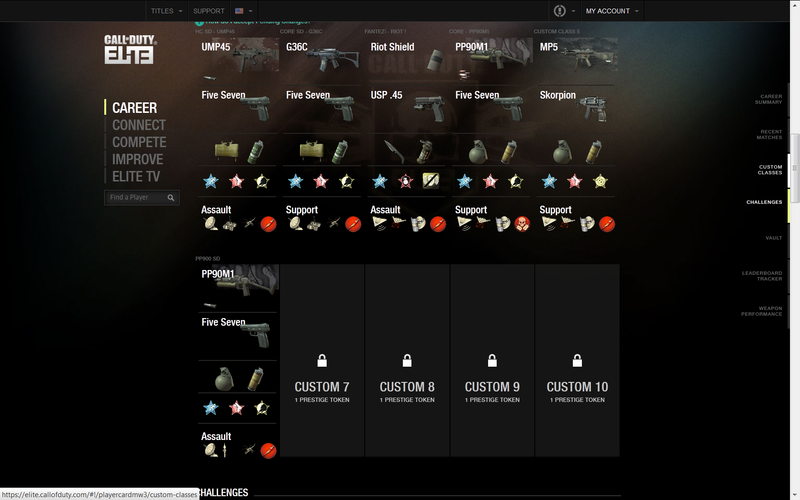Click the Support label in CUSTOM CLASS 5
Screen dimensions: 800x500
[556, 210]
